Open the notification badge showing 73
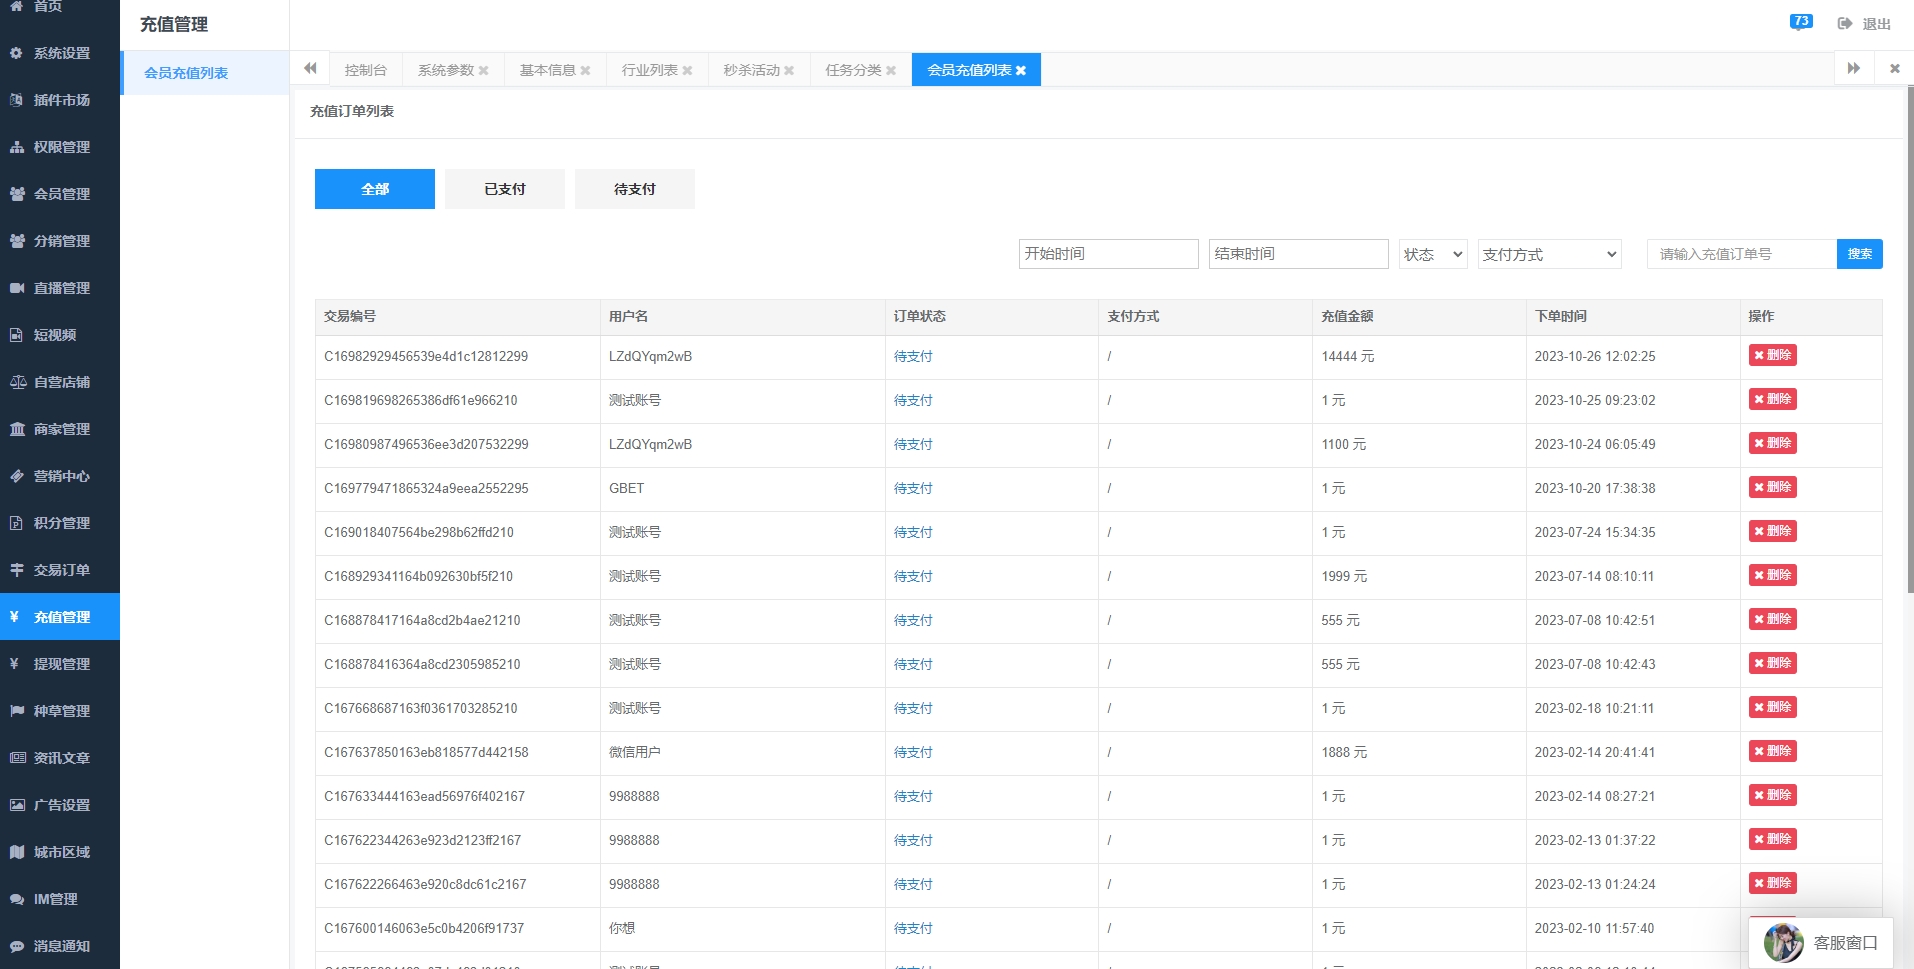 click(x=1801, y=22)
